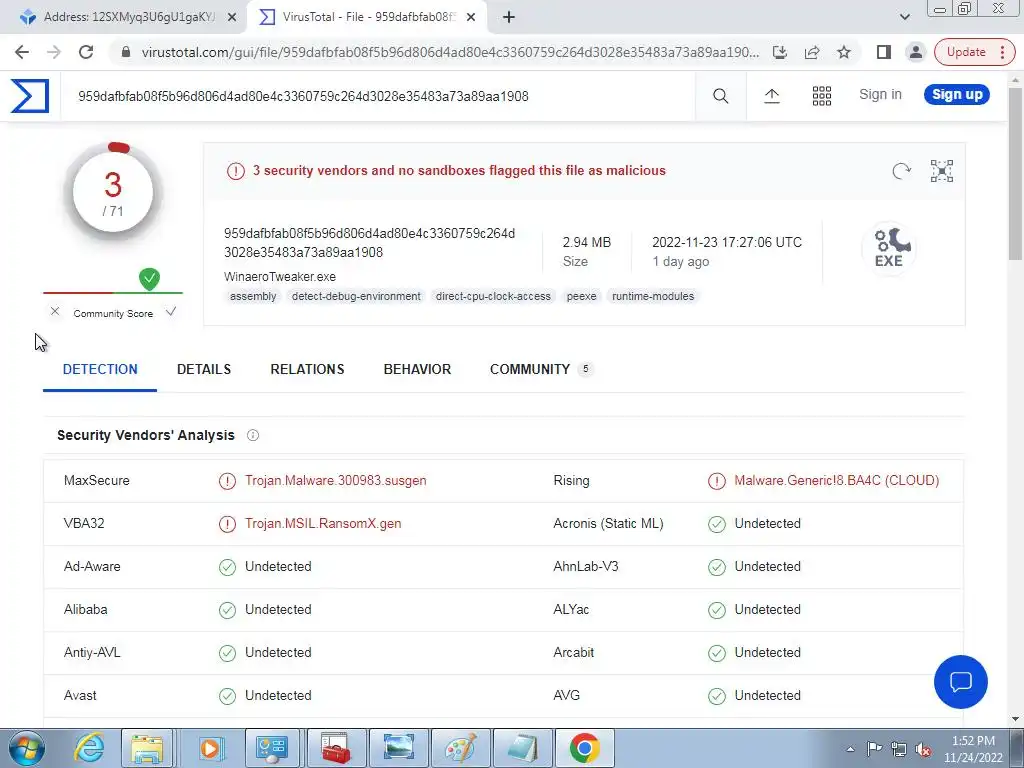
Task: Open the tab search dropdown arrow
Action: pos(904,17)
